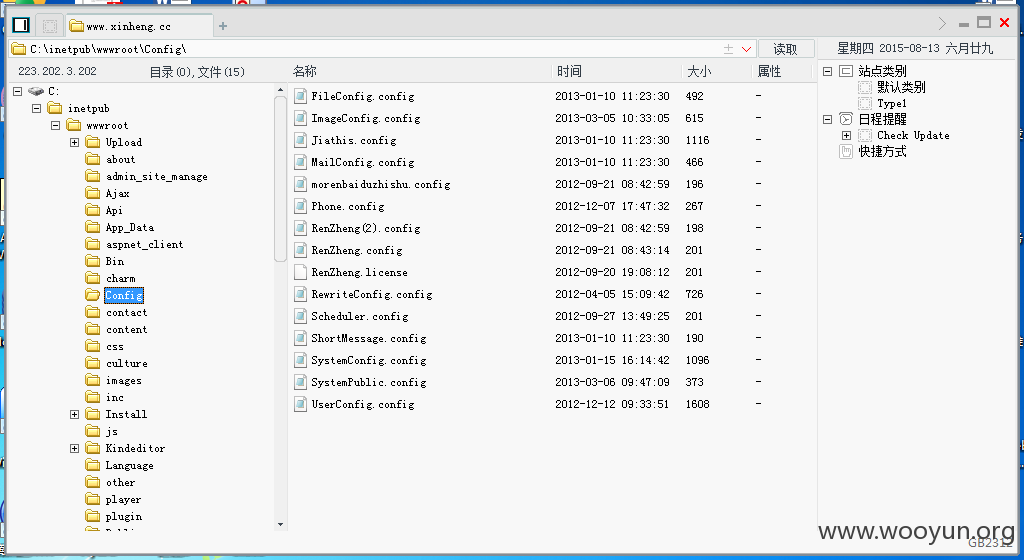This screenshot has width=1024, height=560.
Task: Select SystemPublic.config file name
Action: tap(369, 382)
